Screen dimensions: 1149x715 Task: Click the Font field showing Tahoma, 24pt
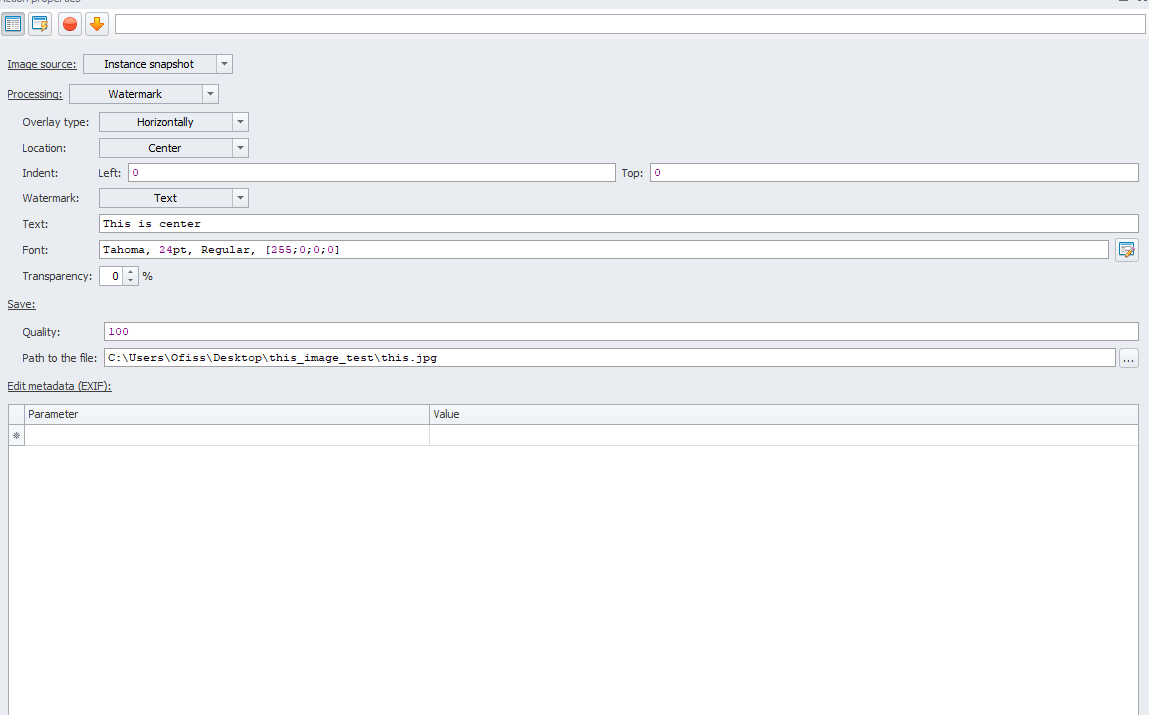tap(604, 250)
